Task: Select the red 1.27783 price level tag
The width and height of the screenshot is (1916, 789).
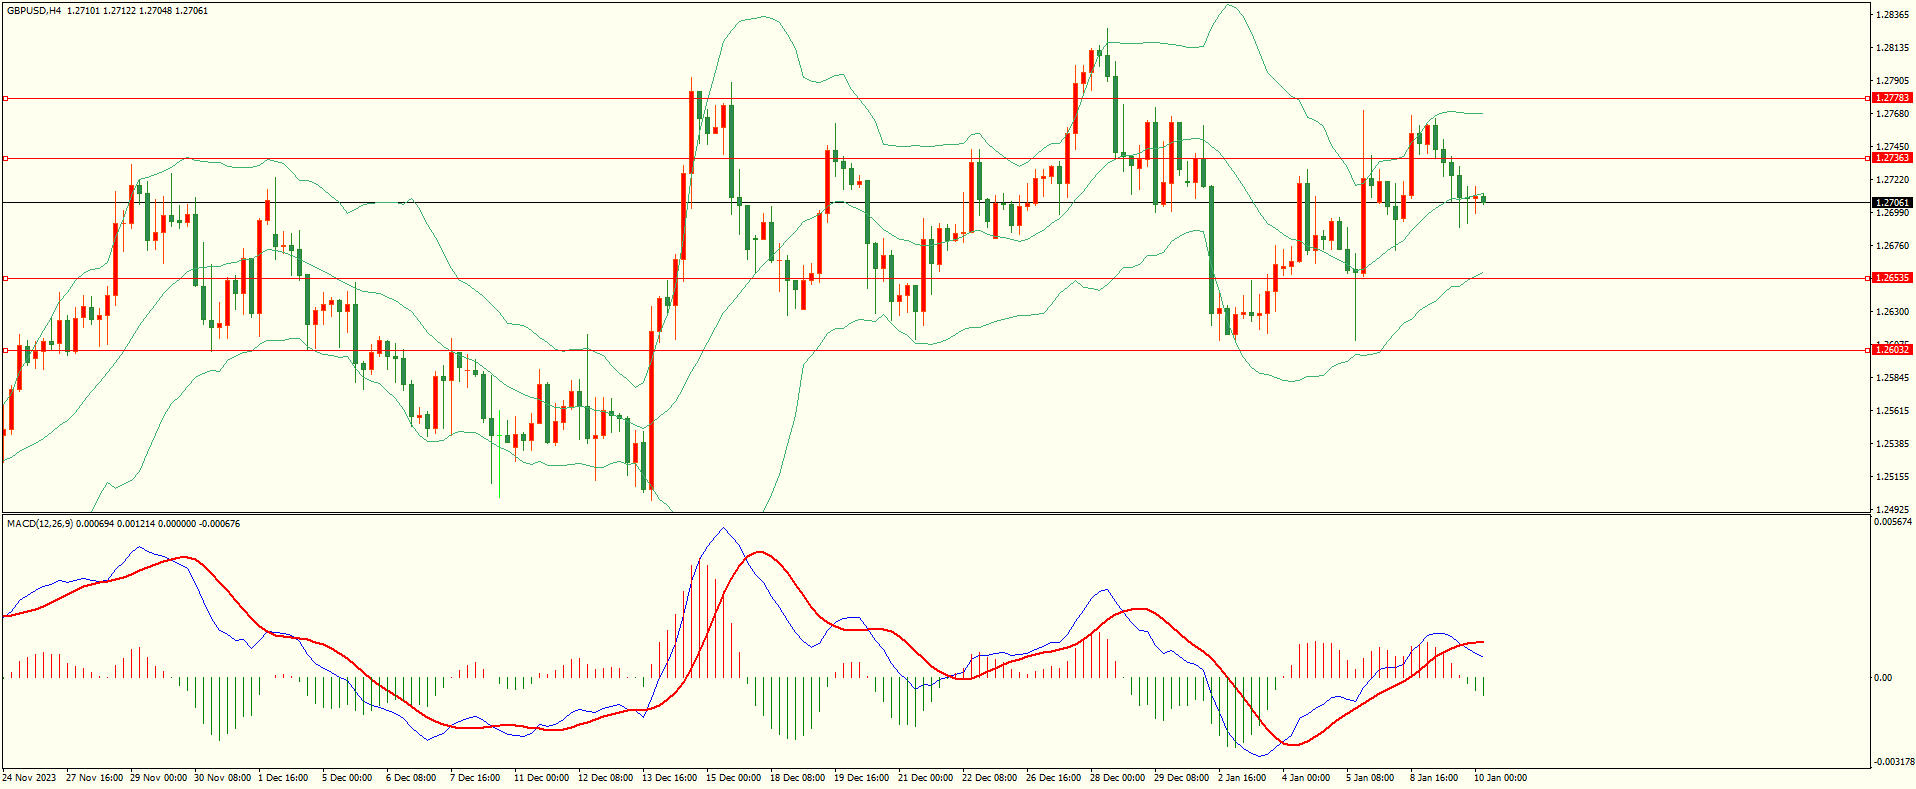Action: click(1892, 98)
